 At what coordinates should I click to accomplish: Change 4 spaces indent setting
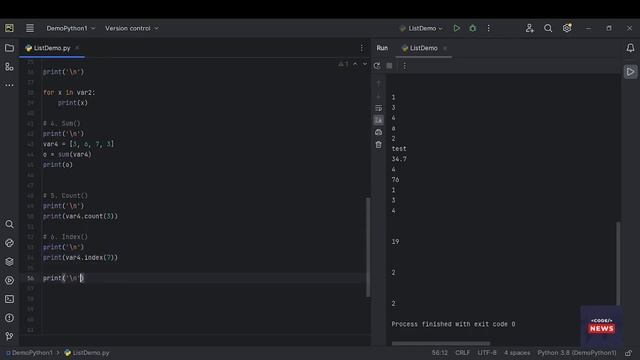517,353
